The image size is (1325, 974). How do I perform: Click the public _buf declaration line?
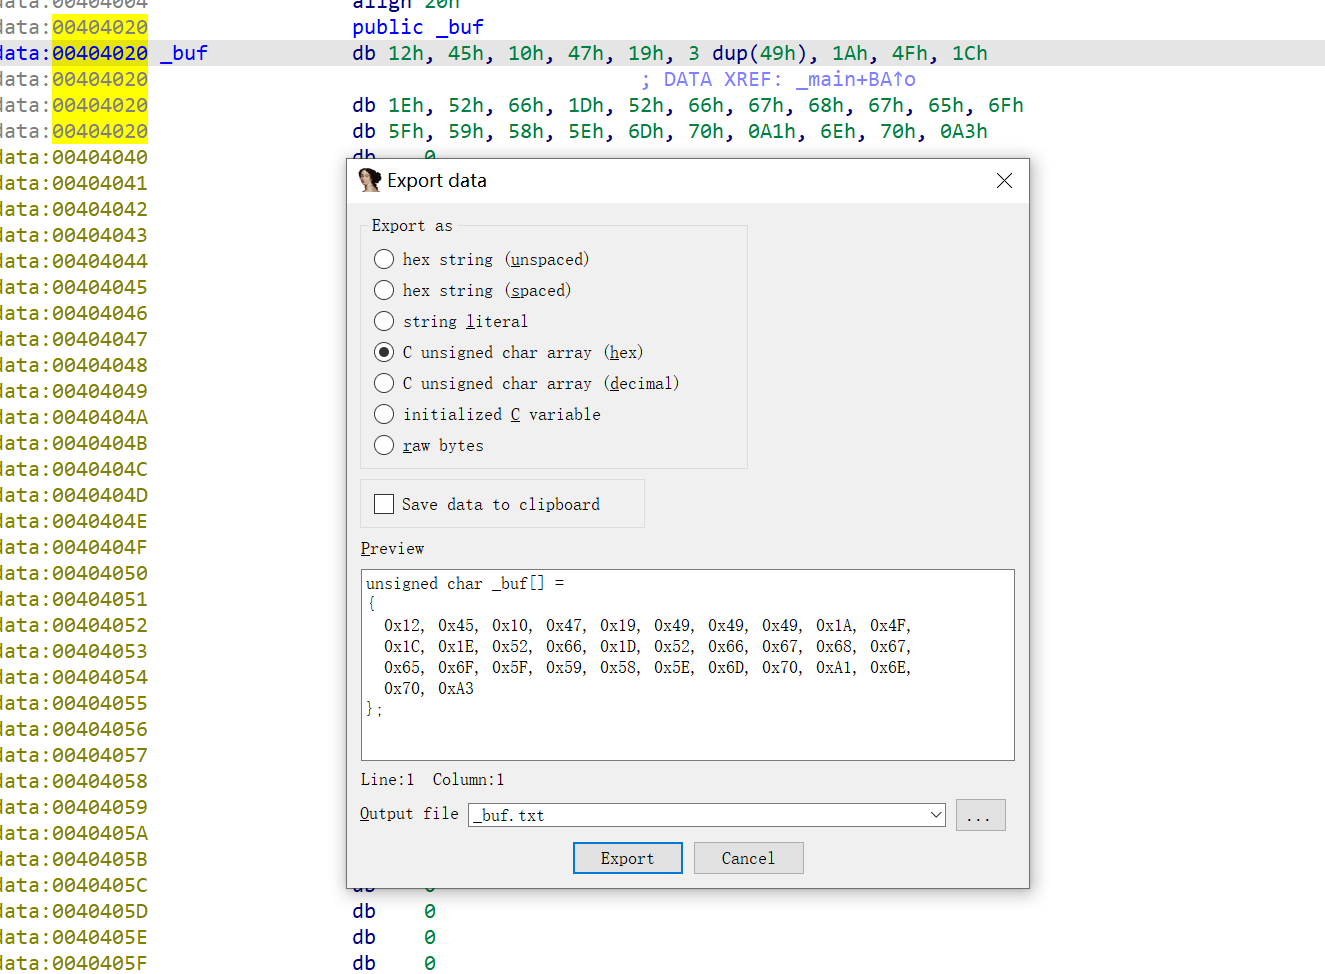417,27
